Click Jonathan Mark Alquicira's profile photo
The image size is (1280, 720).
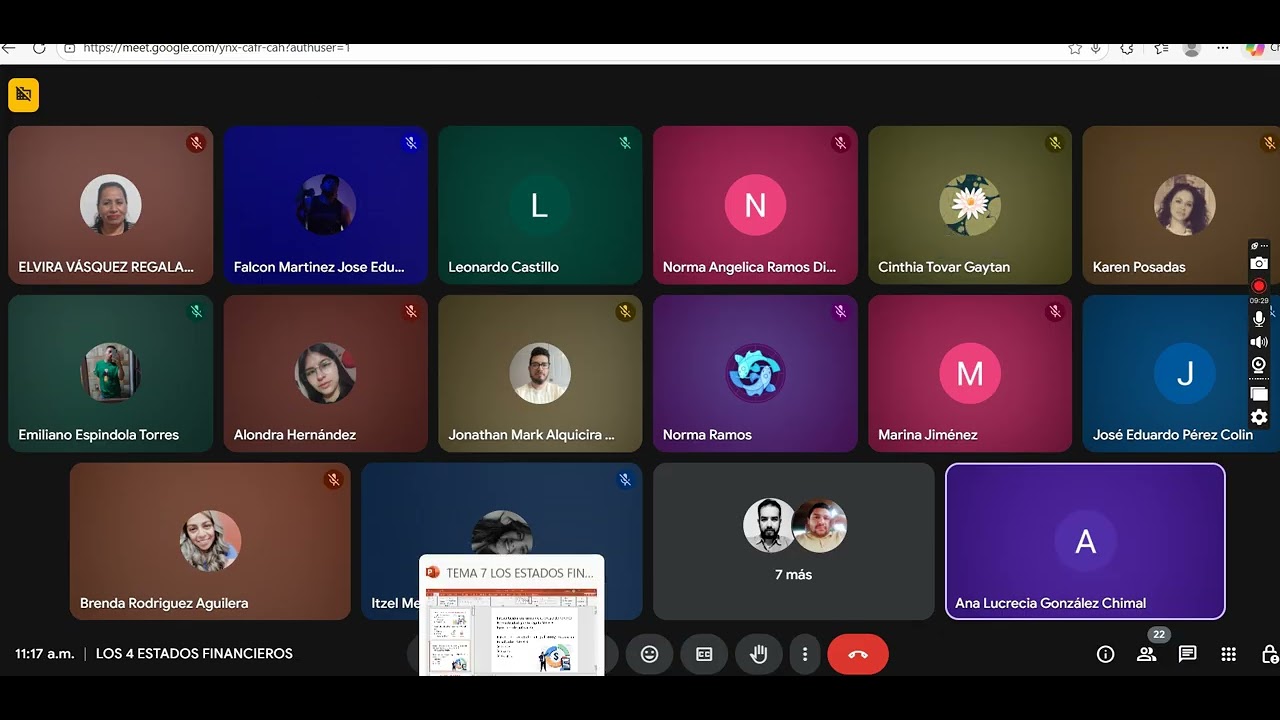540,373
